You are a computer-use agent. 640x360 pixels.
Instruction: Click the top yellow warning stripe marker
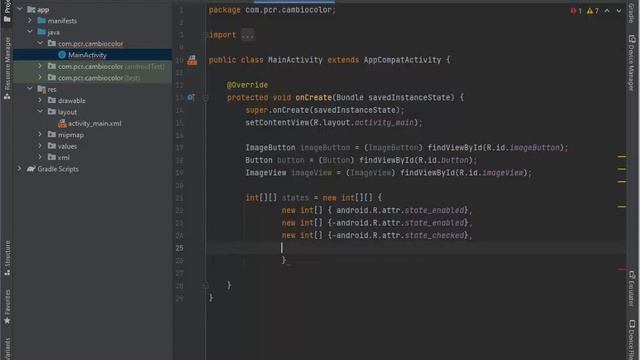pyautogui.click(x=622, y=157)
